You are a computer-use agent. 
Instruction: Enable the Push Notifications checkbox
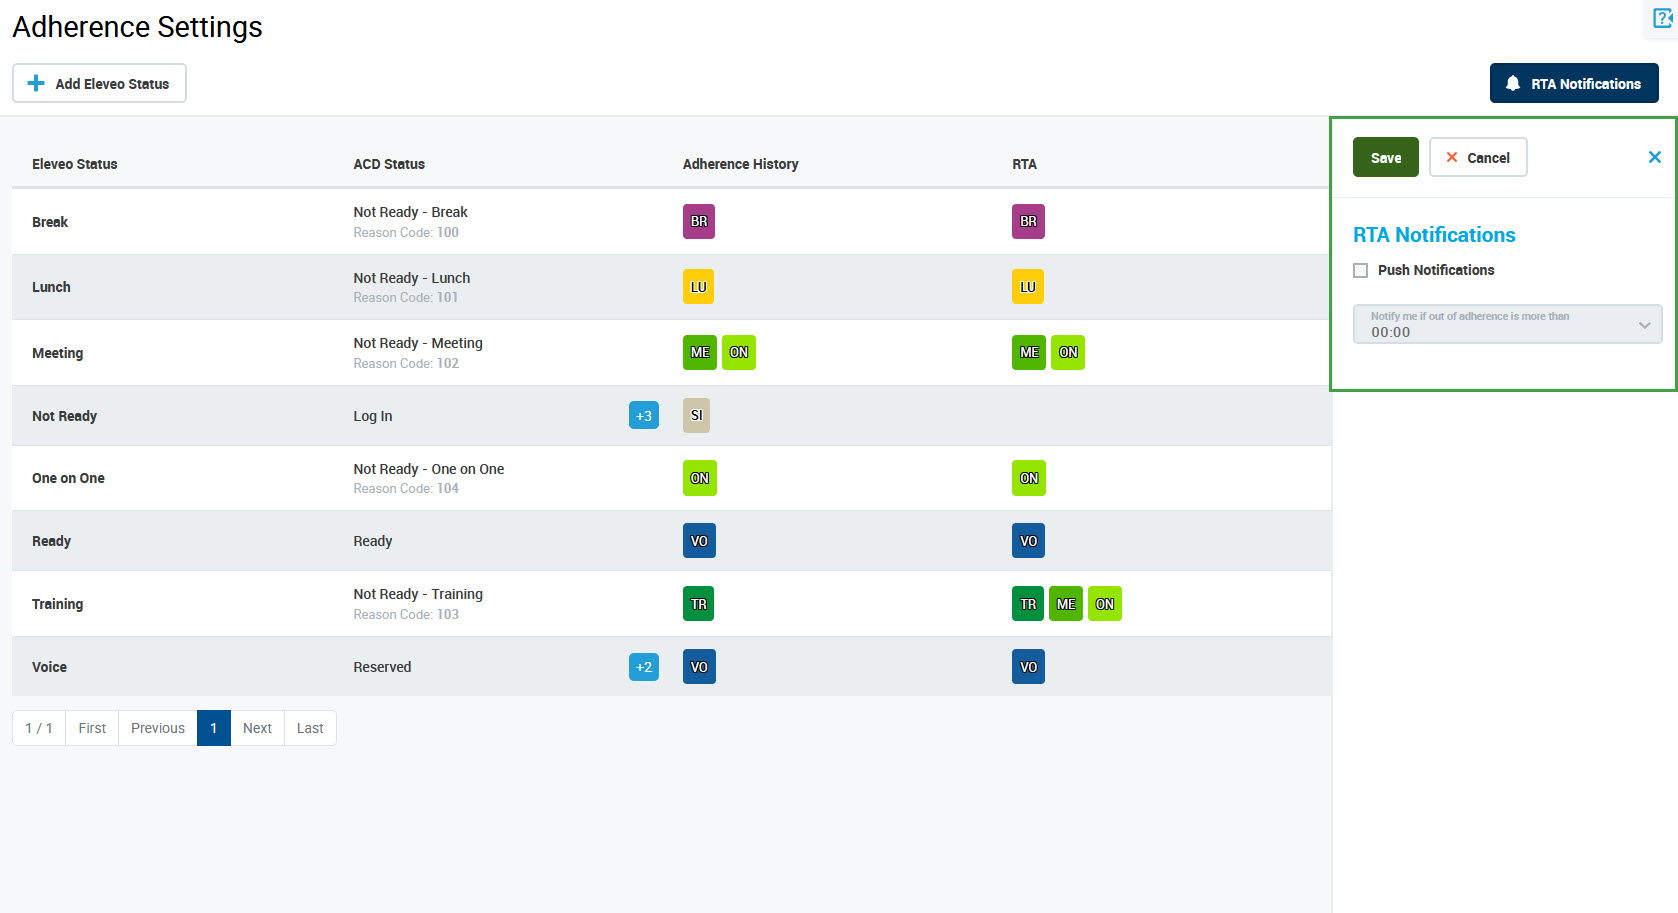1360,271
